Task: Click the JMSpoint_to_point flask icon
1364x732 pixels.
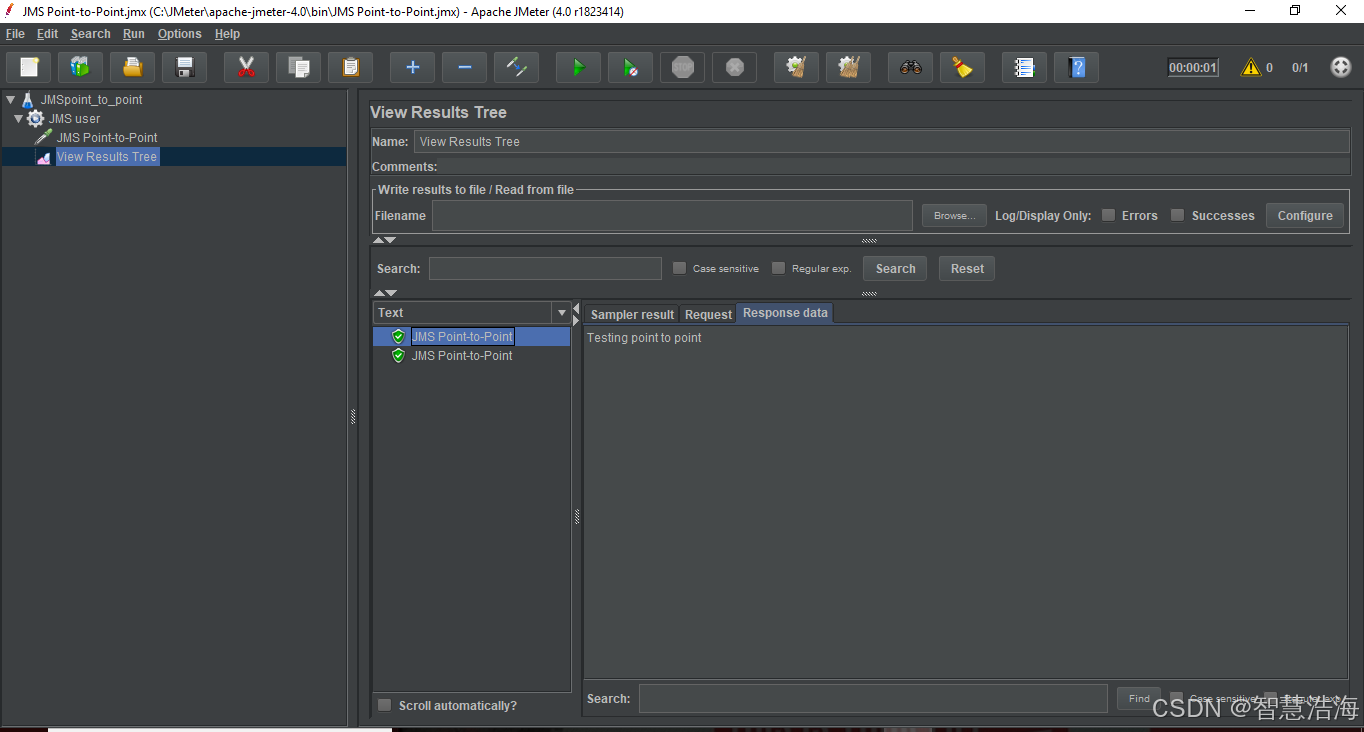Action: coord(27,100)
